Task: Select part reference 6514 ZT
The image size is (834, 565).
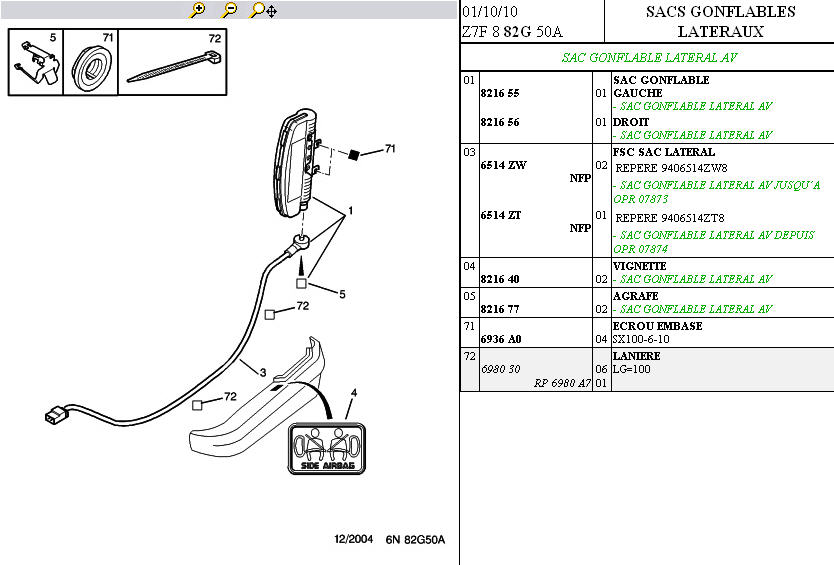Action: (x=502, y=215)
